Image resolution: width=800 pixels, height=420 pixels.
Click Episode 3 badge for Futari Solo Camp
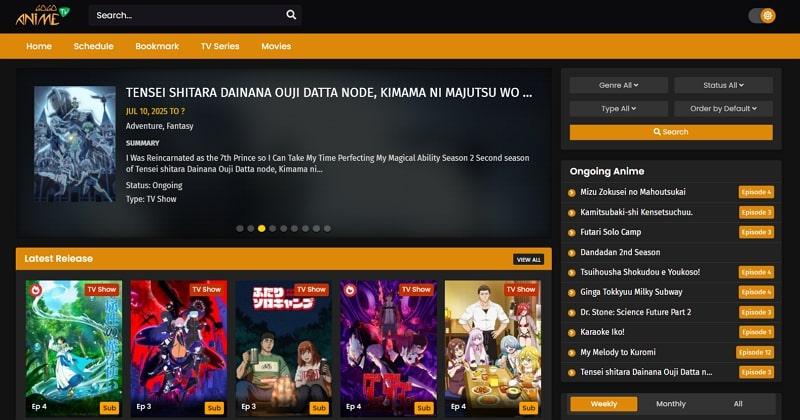pyautogui.click(x=756, y=232)
